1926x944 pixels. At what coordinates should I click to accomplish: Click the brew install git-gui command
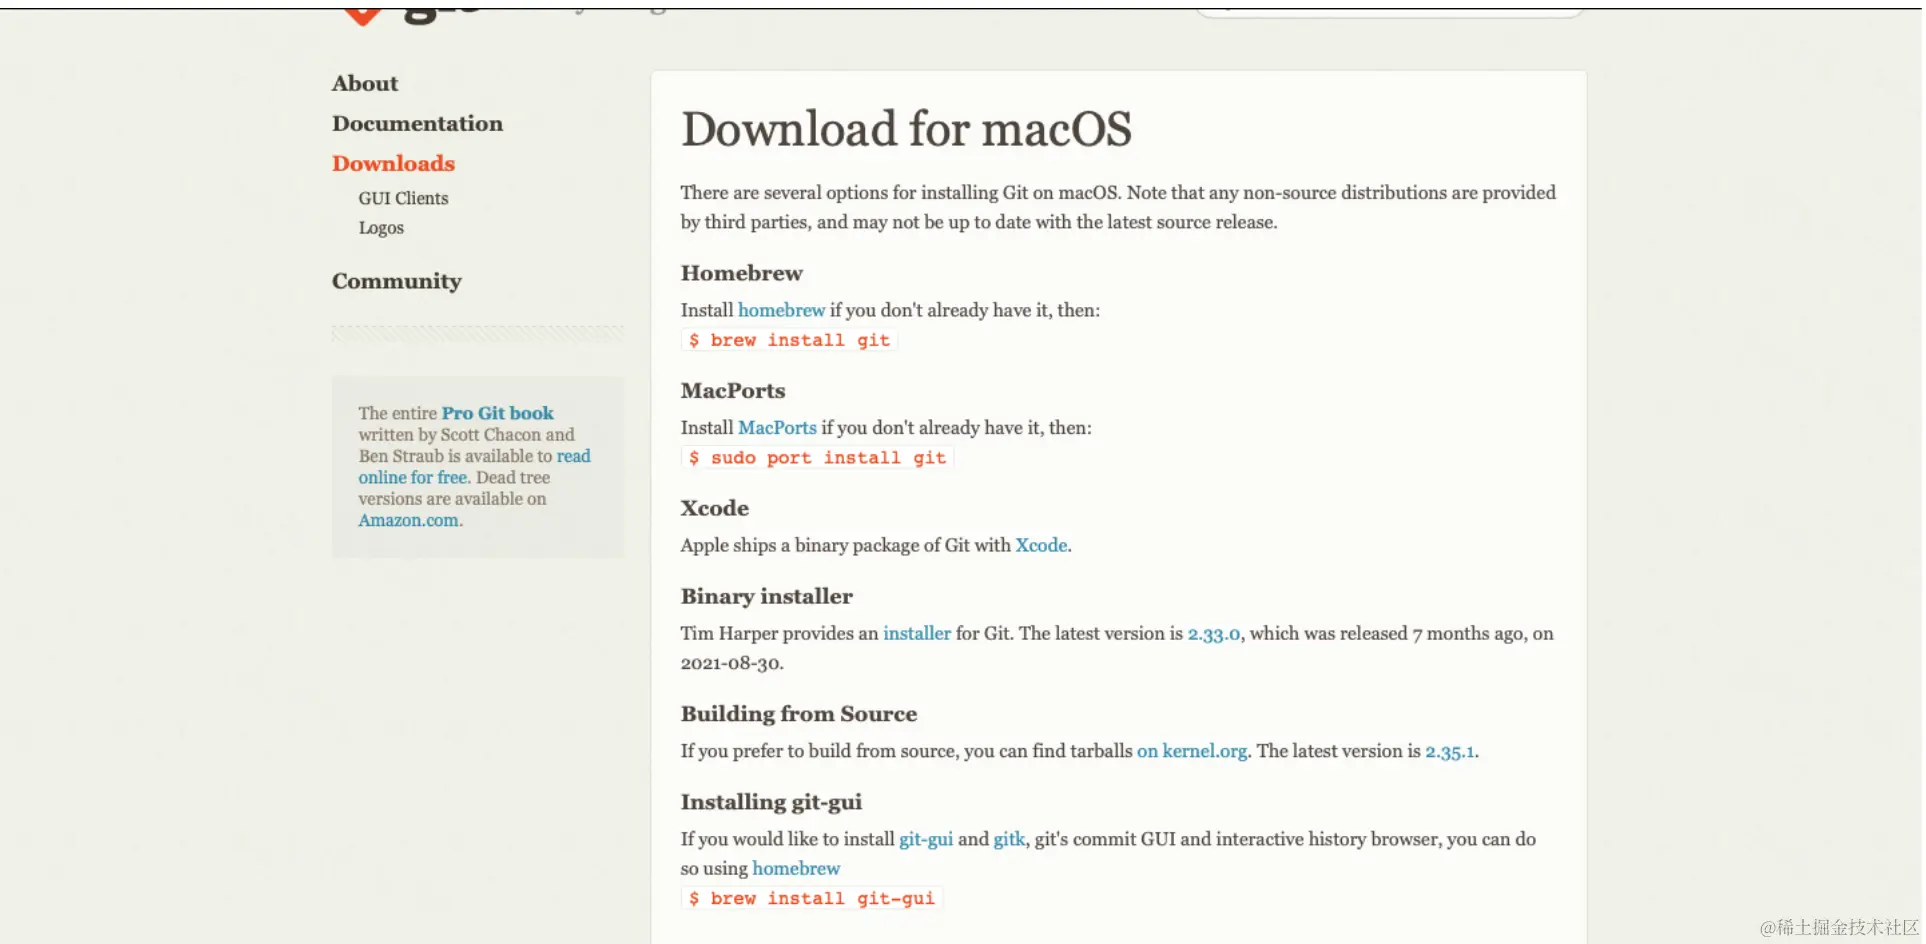pos(811,898)
